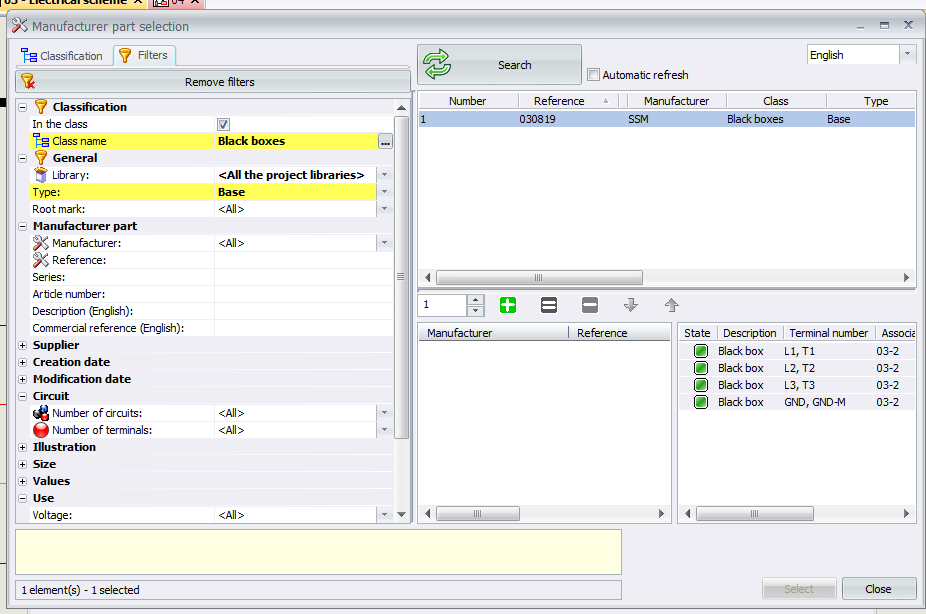926x614 pixels.
Task: Click the green plus add icon
Action: pyautogui.click(x=507, y=305)
